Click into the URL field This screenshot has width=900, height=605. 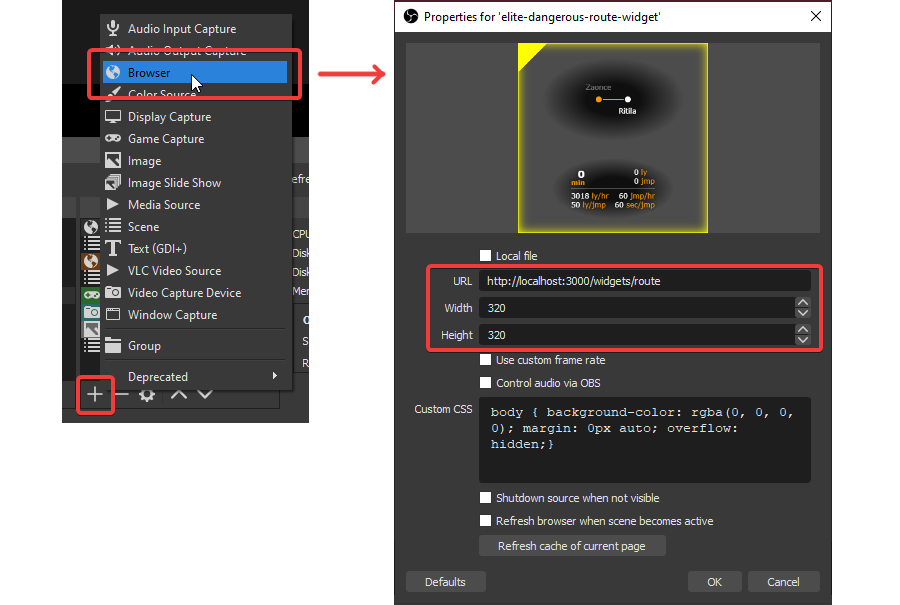click(645, 281)
